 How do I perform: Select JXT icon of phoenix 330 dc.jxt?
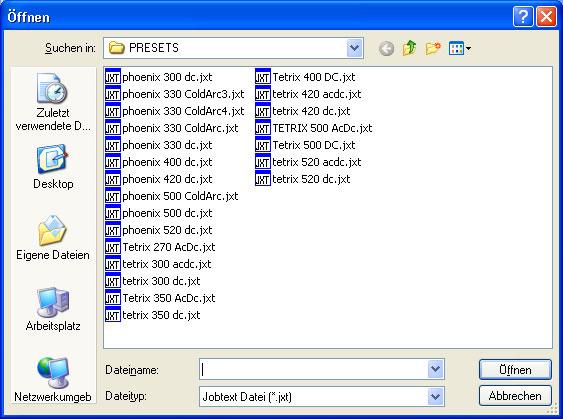point(112,145)
